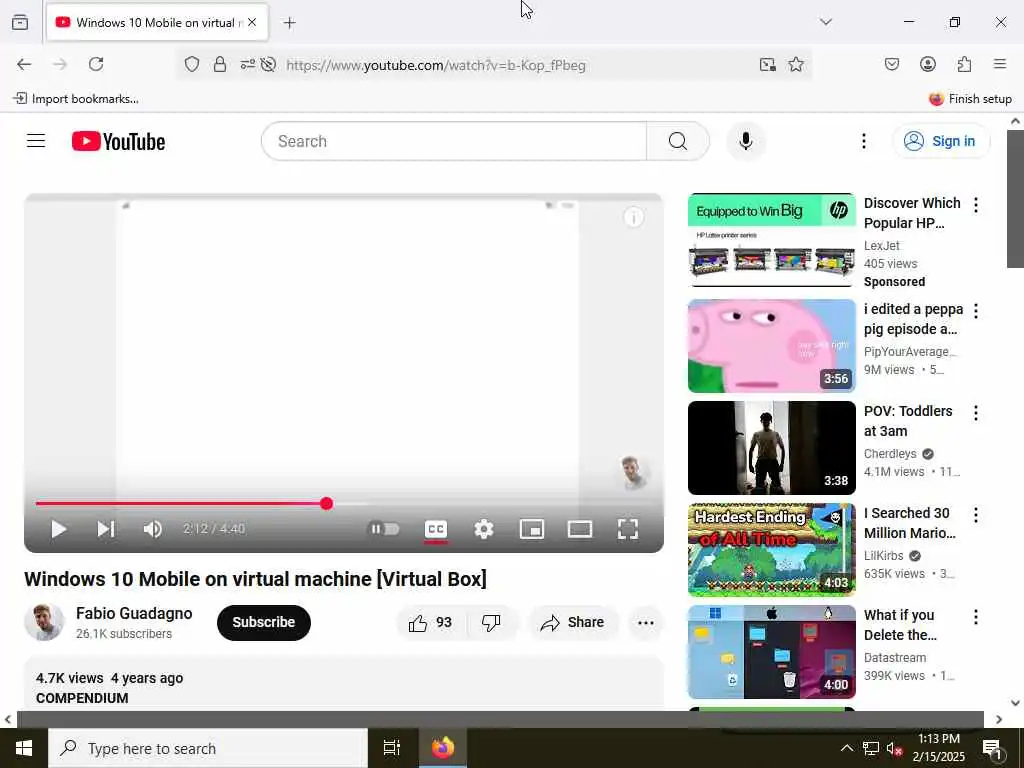Open more actions menu beside Share
1024x768 pixels.
(x=646, y=623)
